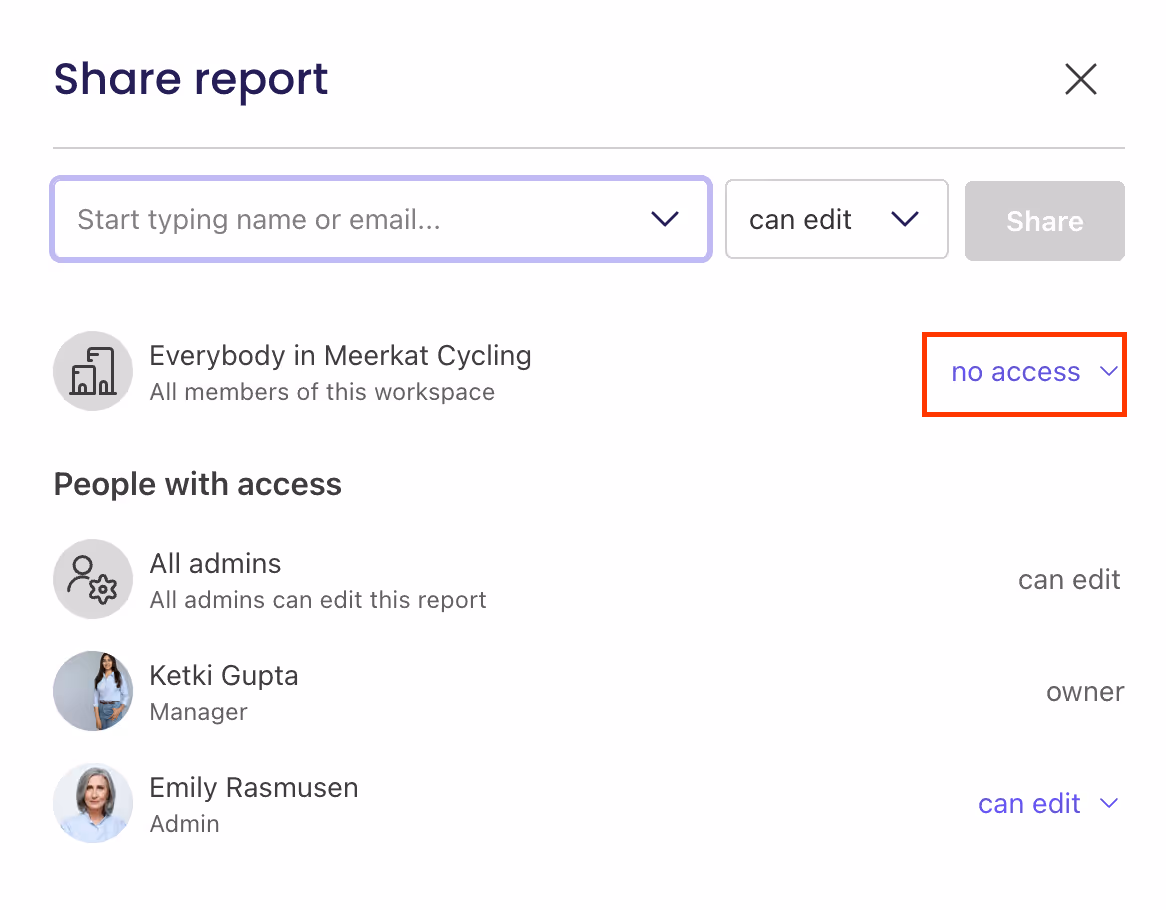
Task: Select the Everybody in Meerkat Cycling text
Action: pyautogui.click(x=341, y=355)
